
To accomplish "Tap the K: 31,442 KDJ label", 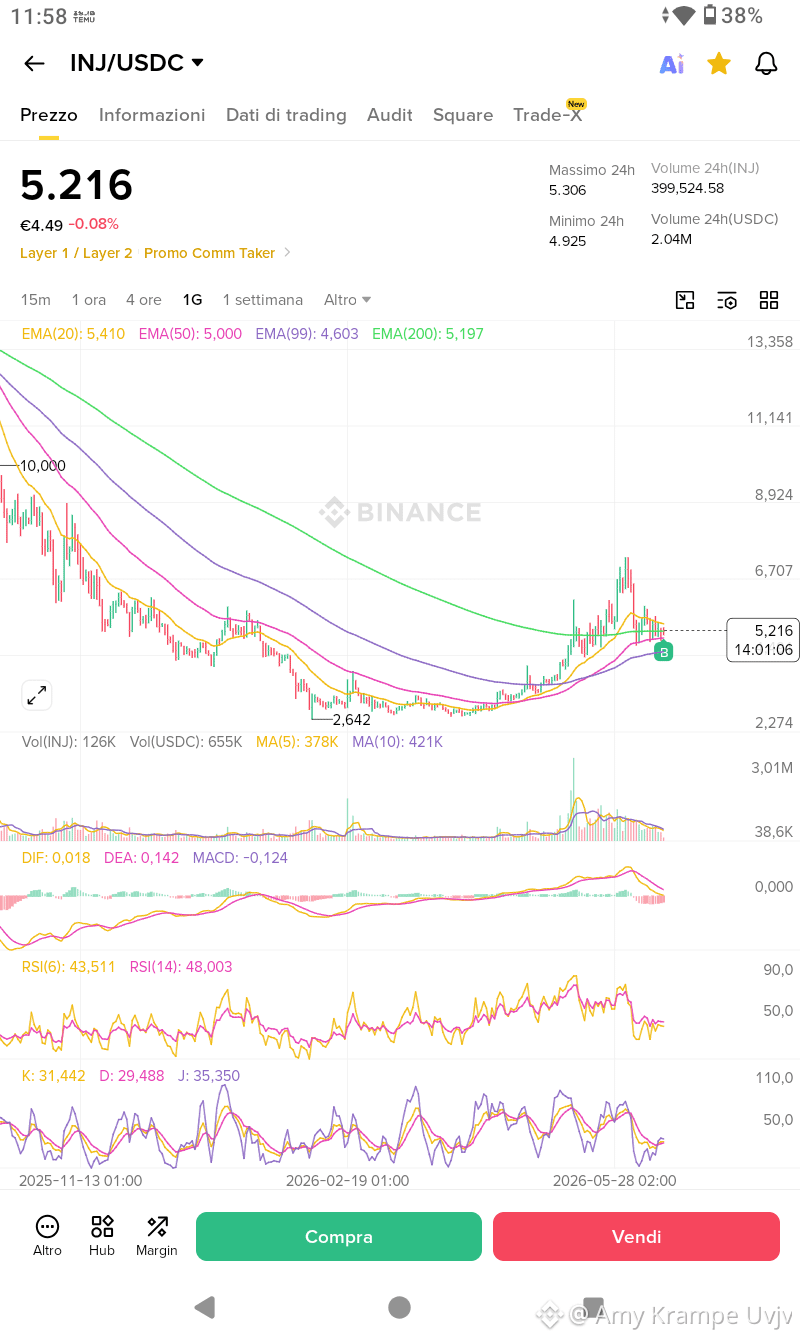I will tap(54, 1076).
